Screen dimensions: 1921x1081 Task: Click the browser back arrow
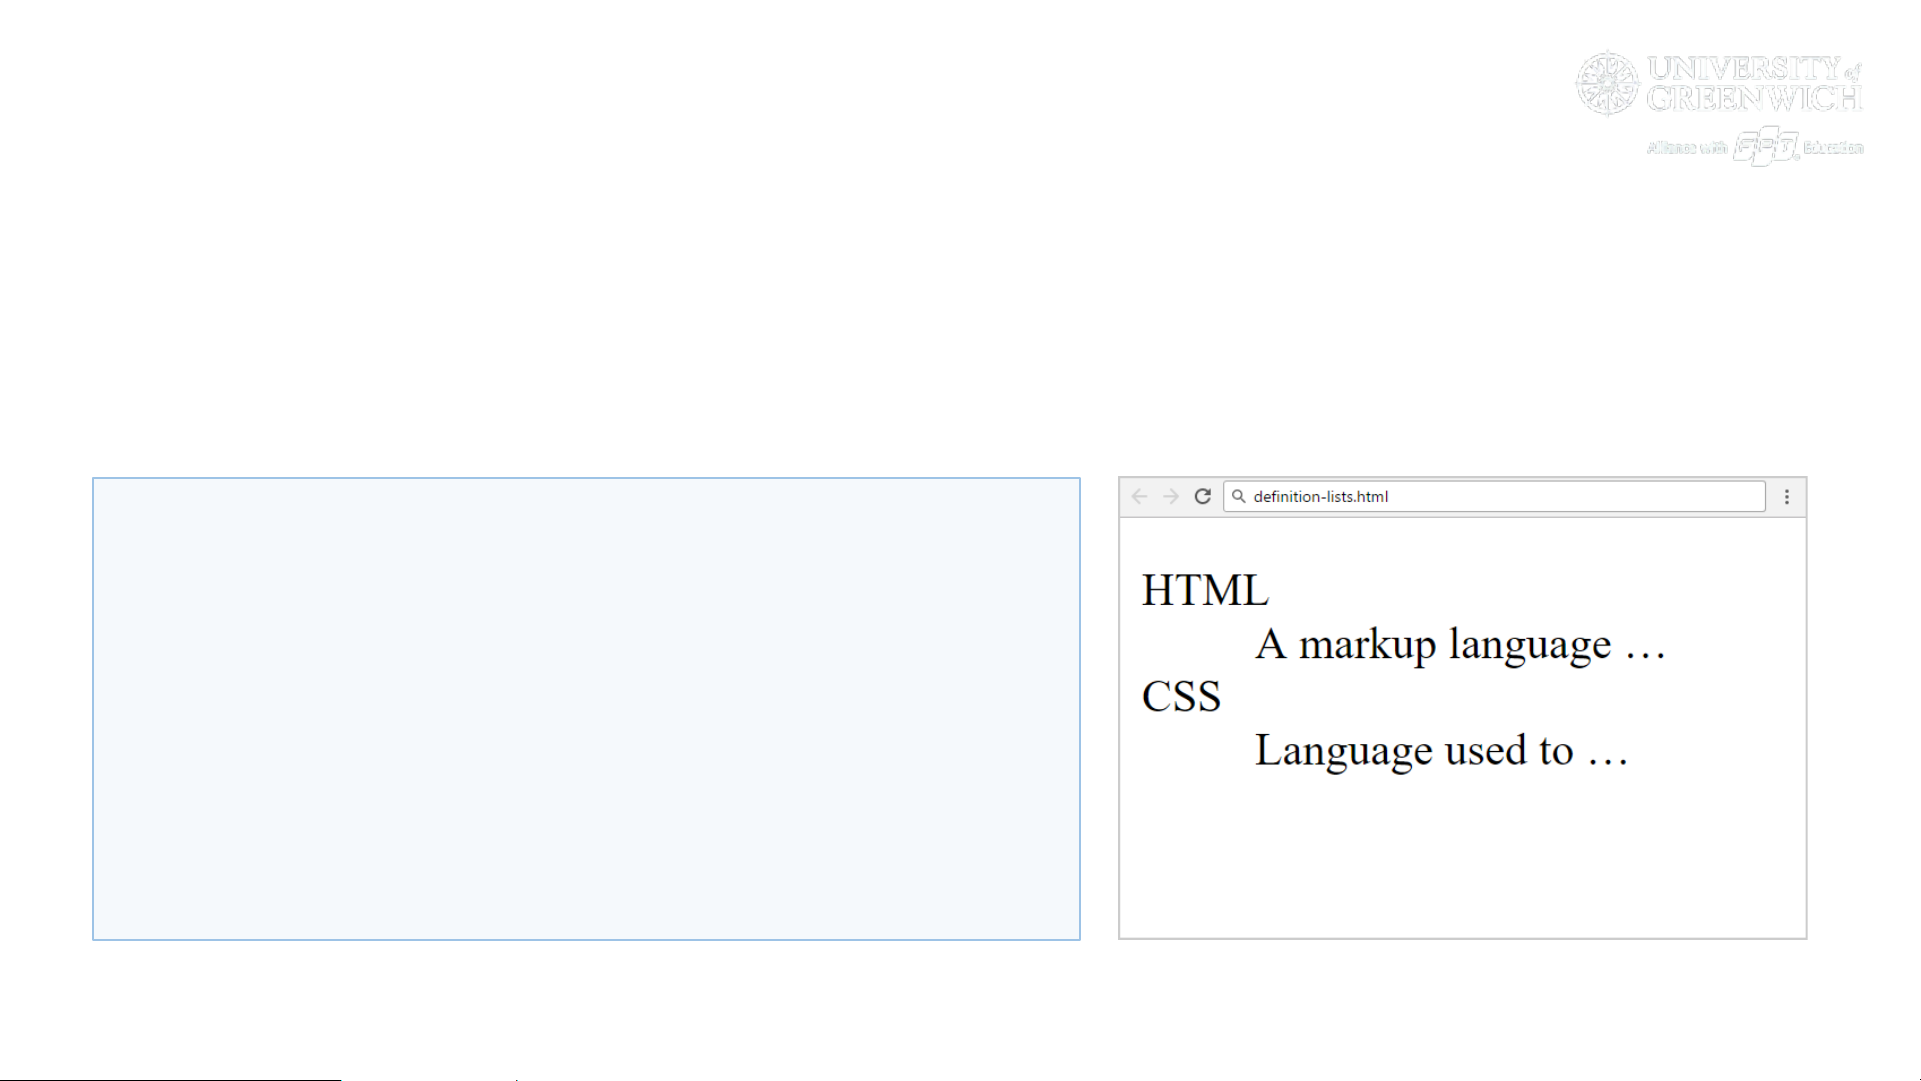1139,497
